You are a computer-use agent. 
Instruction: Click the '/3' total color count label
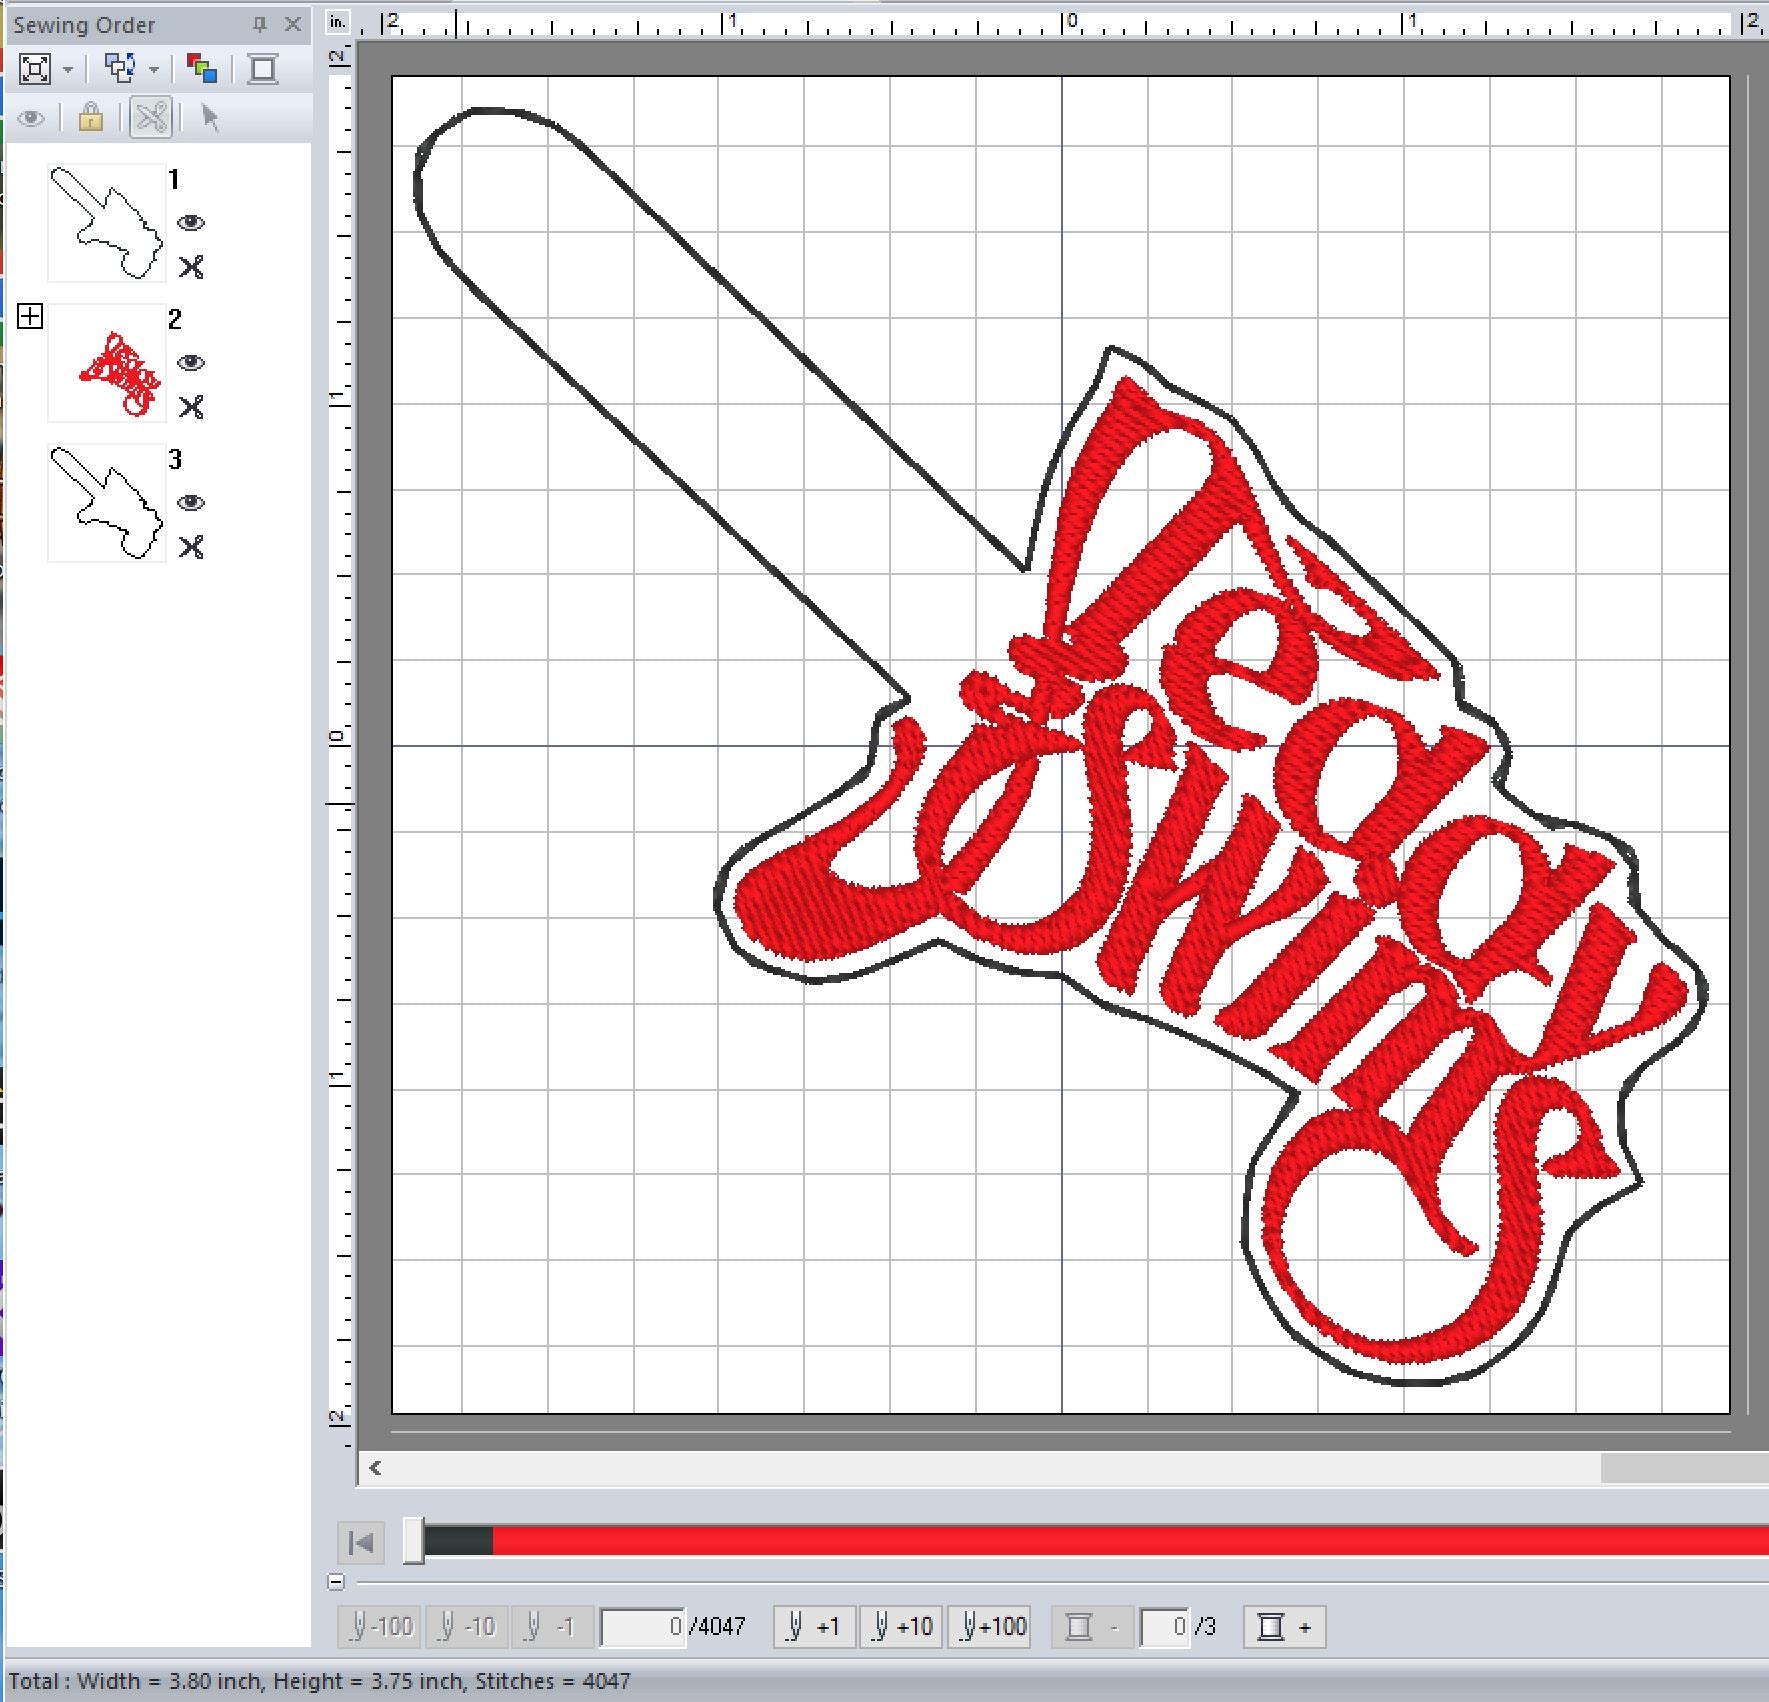pos(1205,1627)
